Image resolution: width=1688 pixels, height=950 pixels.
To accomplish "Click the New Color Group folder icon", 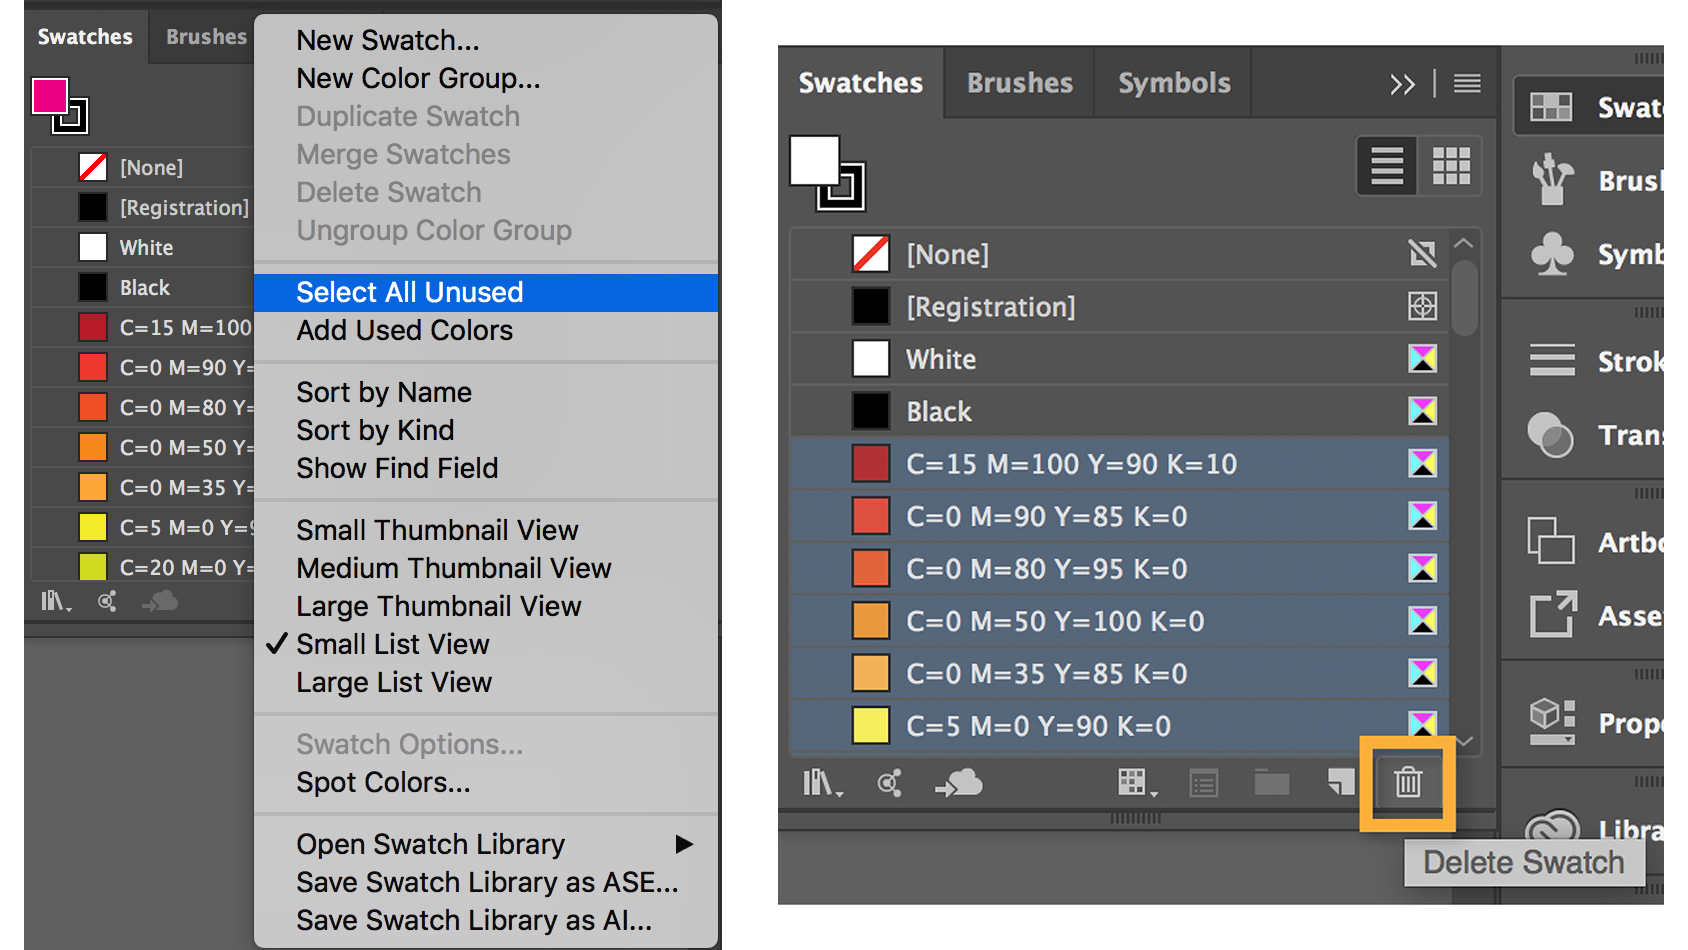I will click(x=1271, y=782).
